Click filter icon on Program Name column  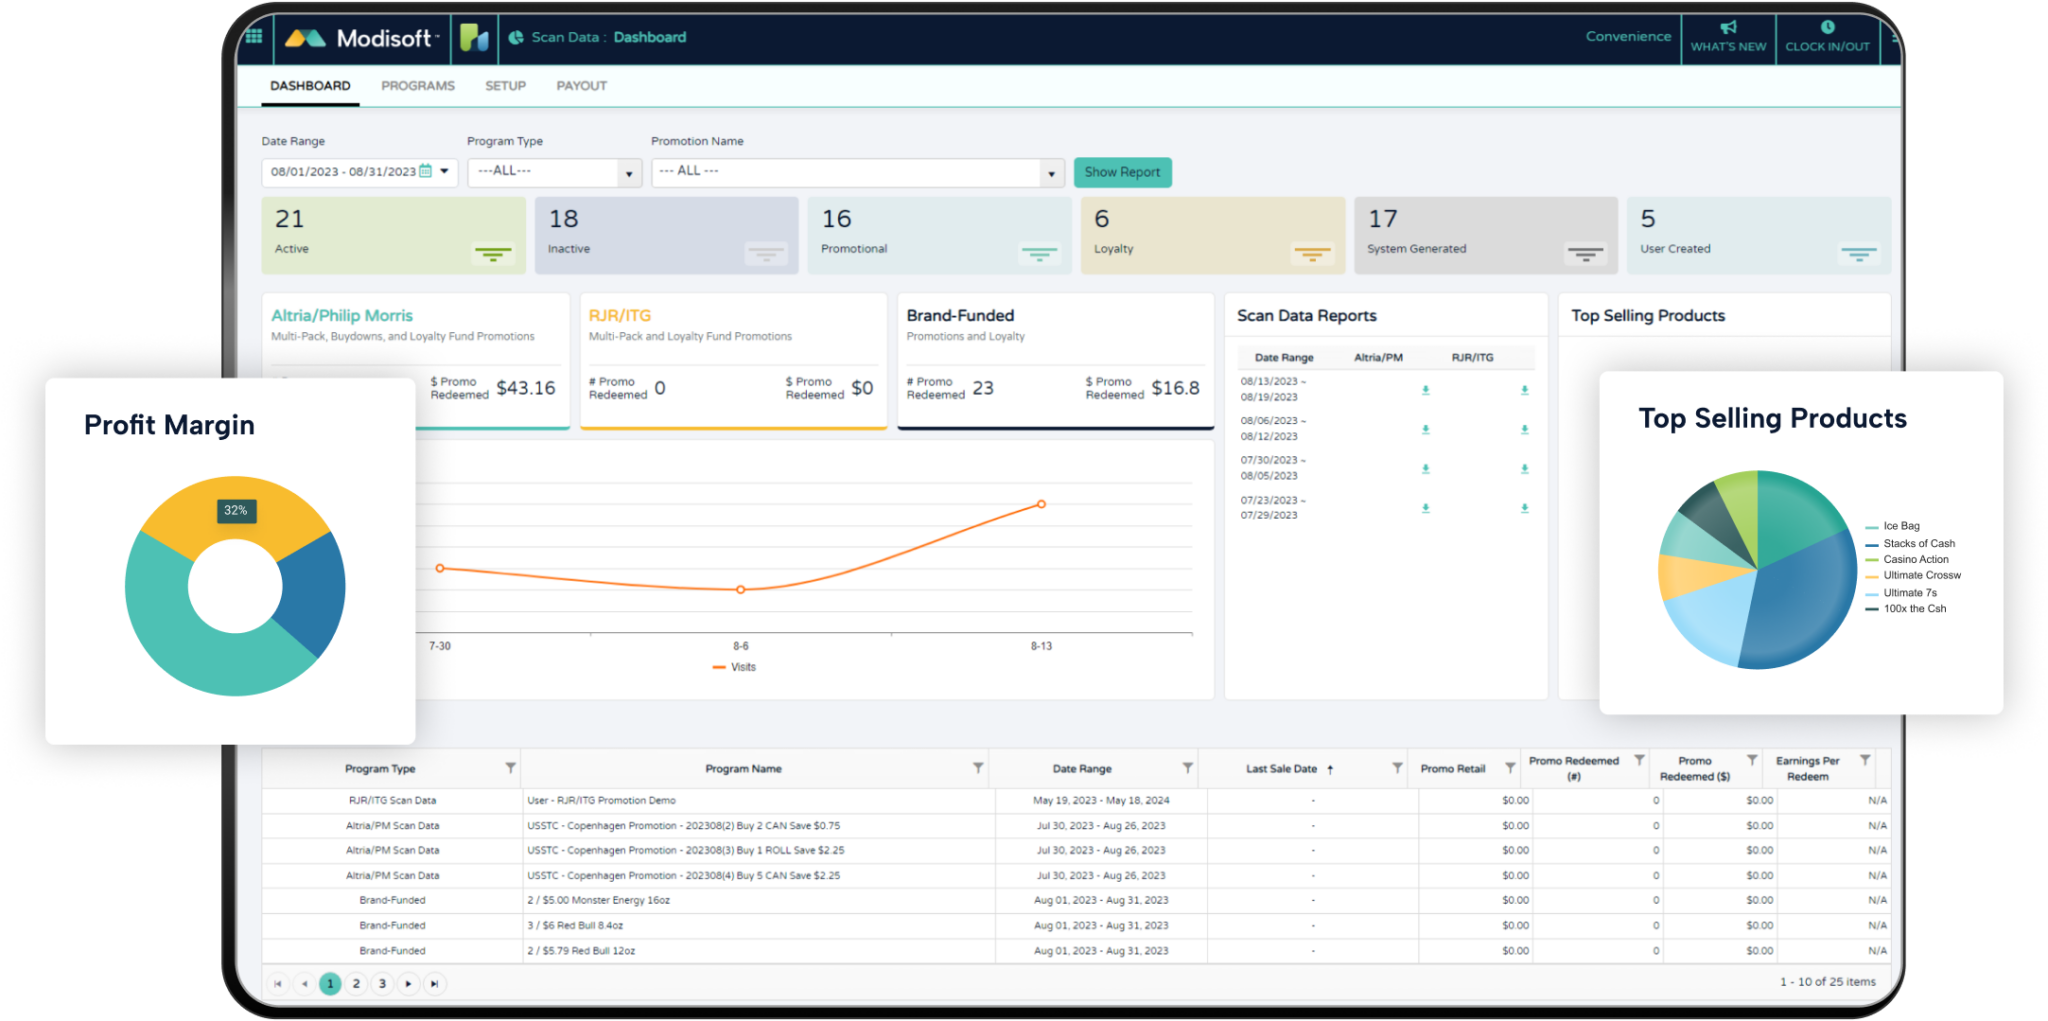(x=978, y=768)
